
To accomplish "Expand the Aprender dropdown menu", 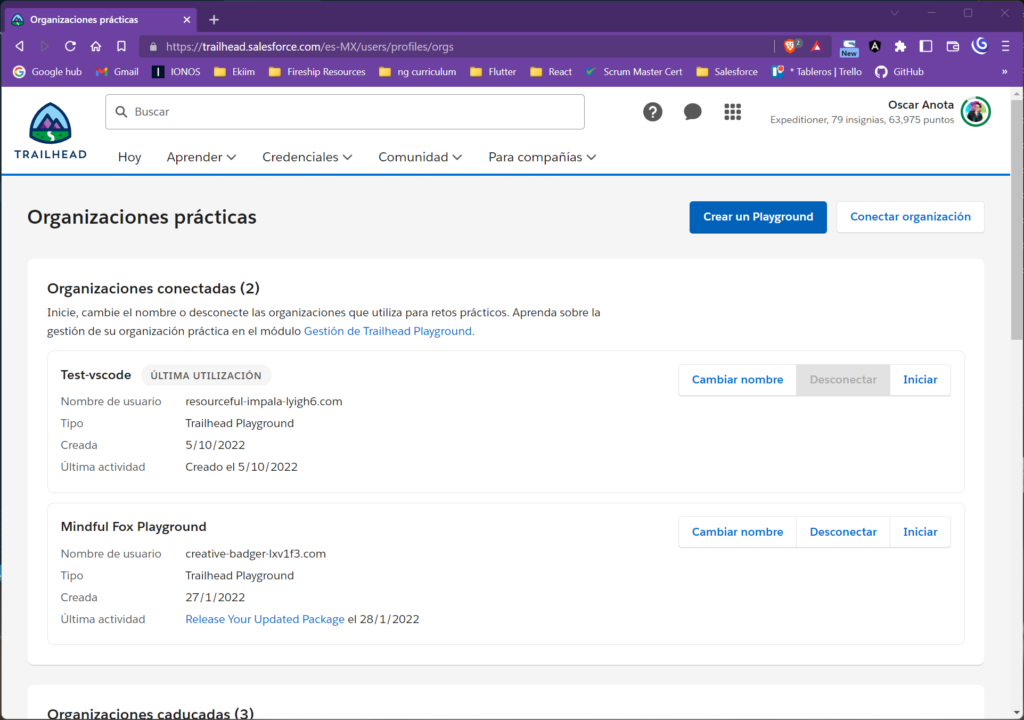I will pos(201,157).
